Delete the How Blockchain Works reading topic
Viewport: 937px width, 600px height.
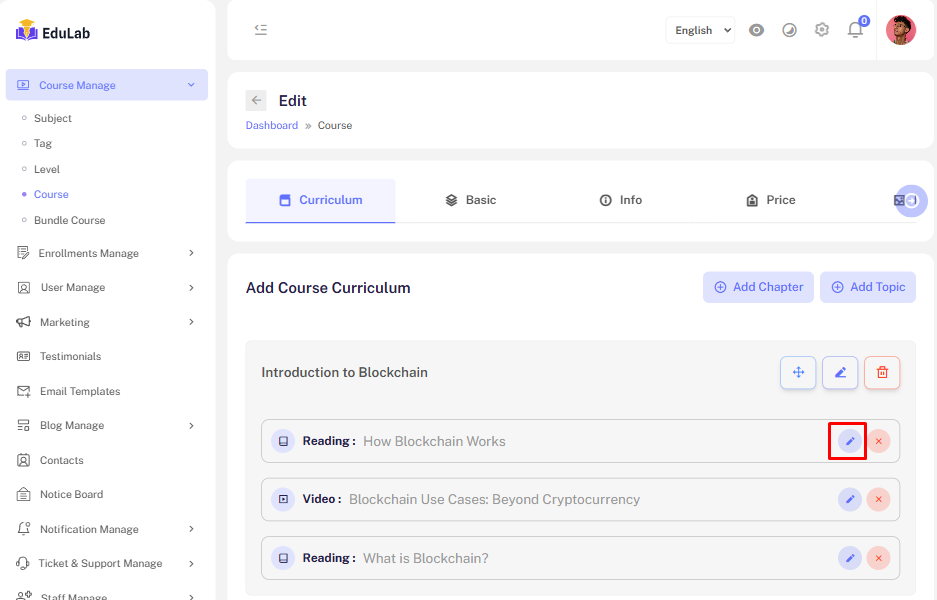click(x=878, y=441)
